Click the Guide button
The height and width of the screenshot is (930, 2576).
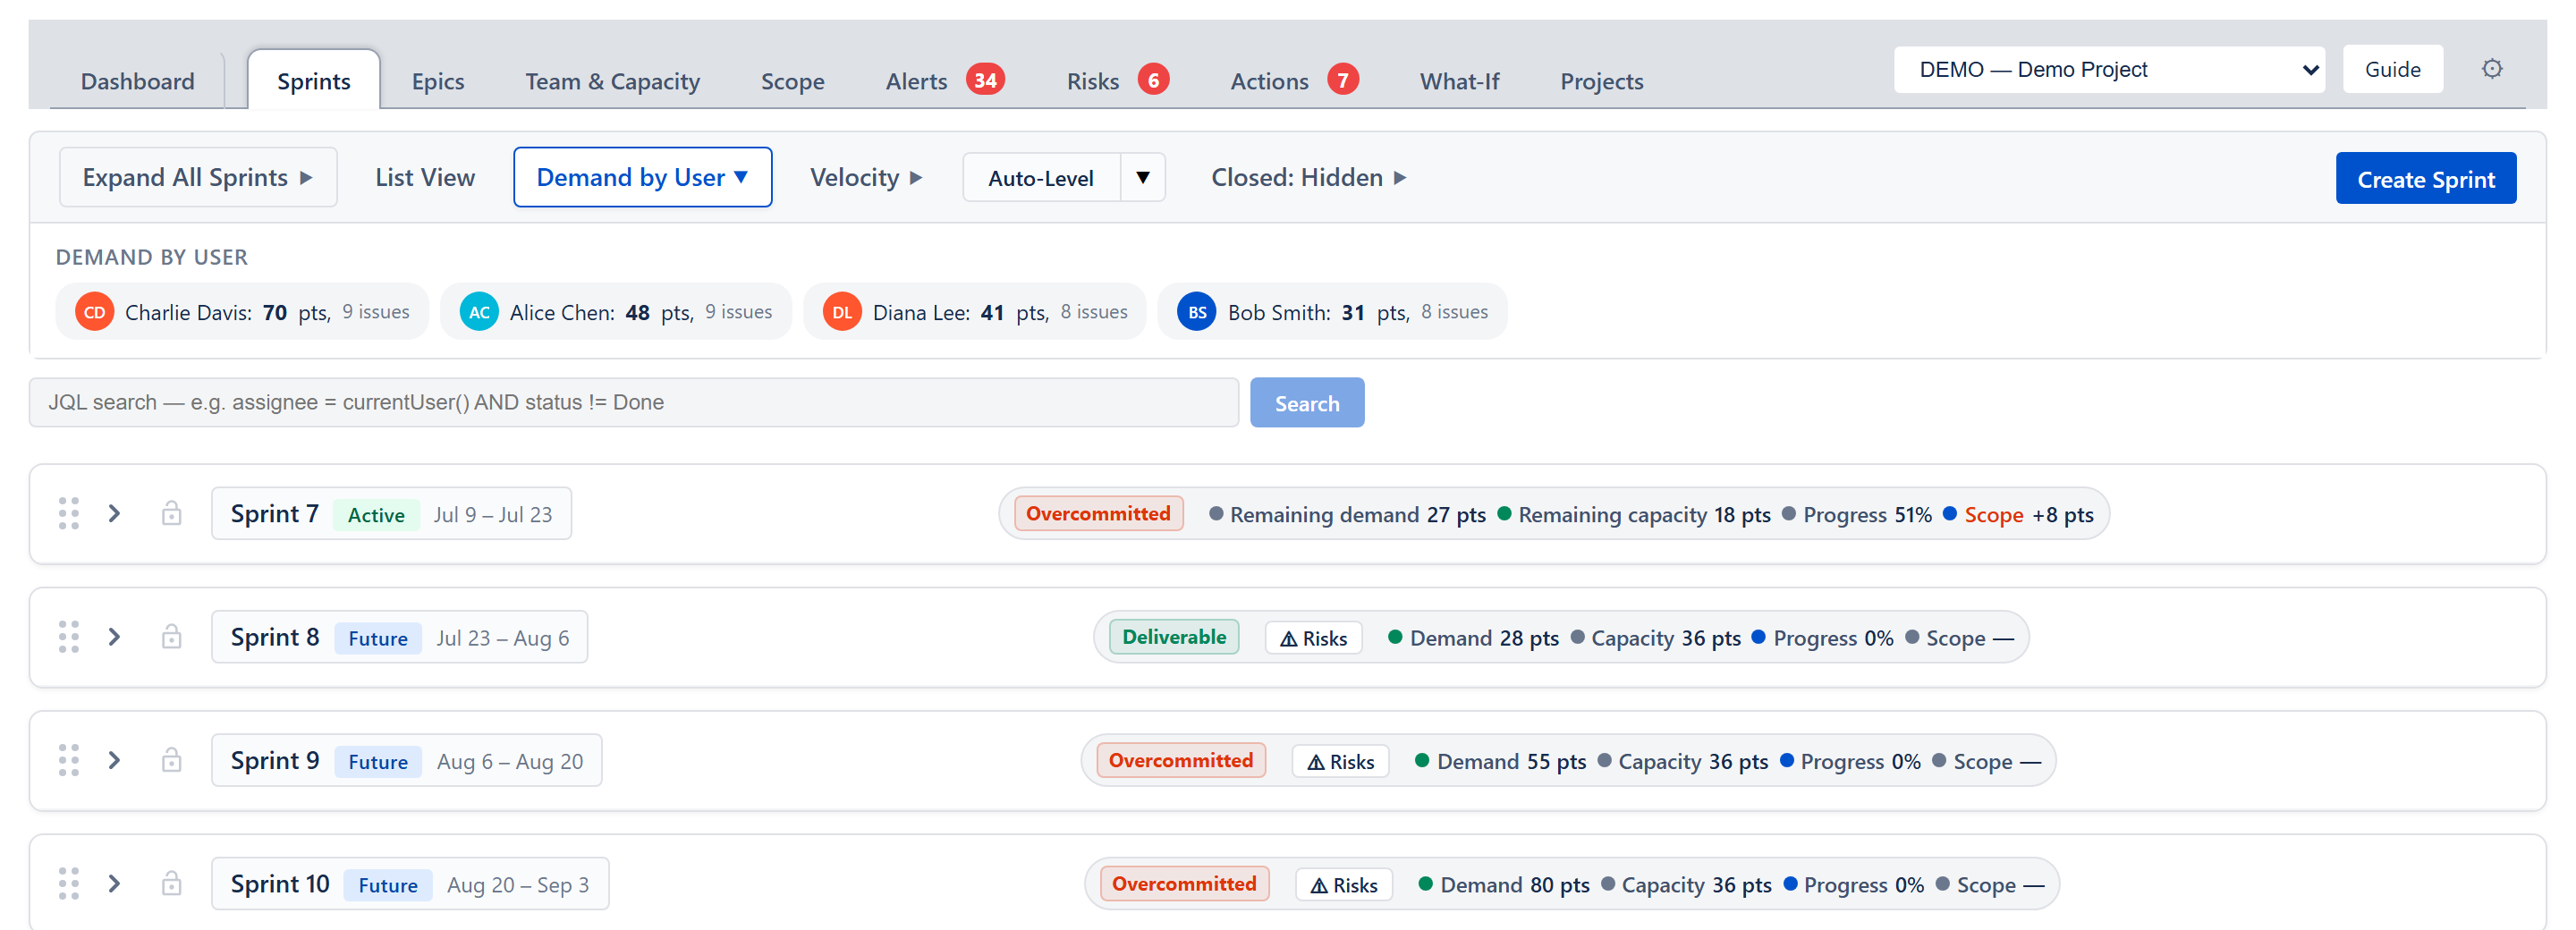2392,70
